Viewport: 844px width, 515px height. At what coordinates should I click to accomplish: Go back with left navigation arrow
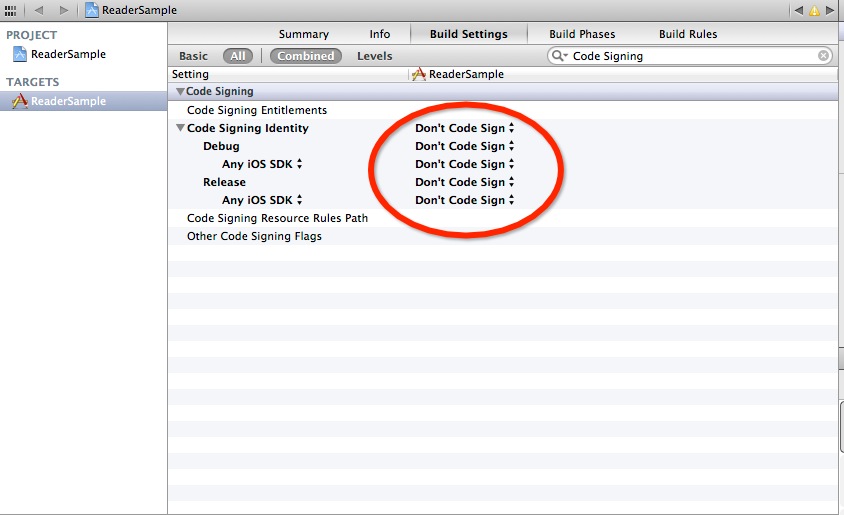coord(39,10)
